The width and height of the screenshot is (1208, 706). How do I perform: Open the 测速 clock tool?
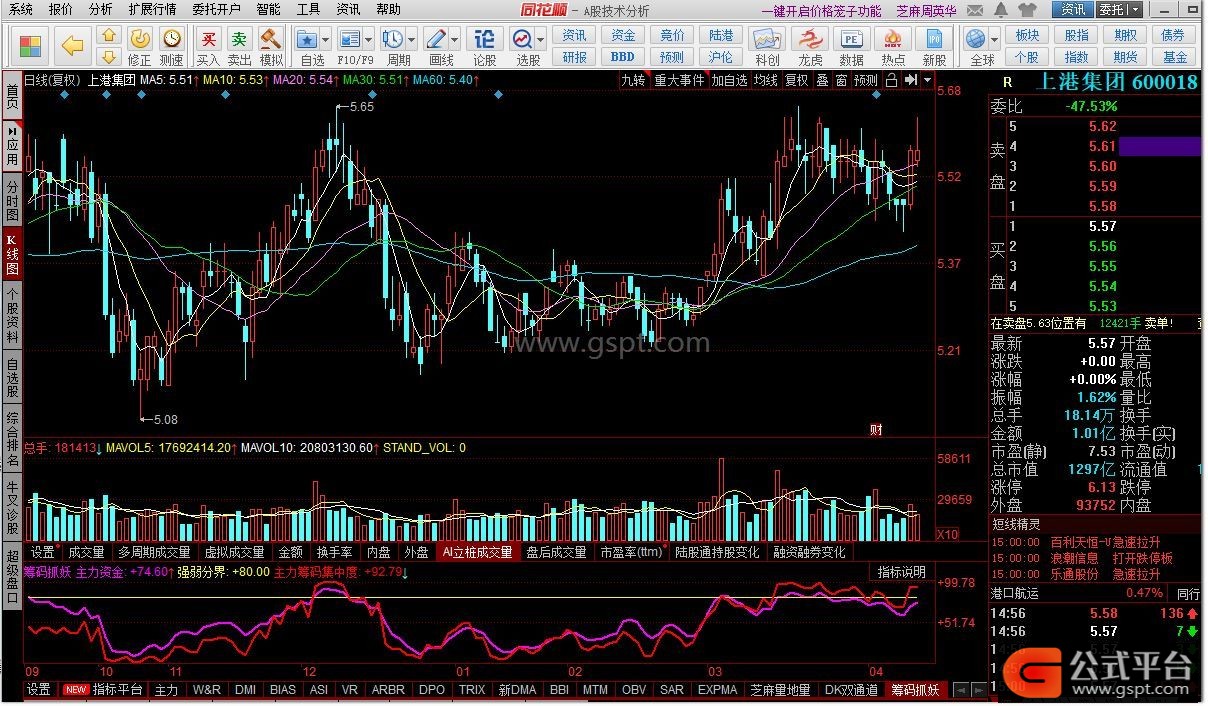(172, 39)
